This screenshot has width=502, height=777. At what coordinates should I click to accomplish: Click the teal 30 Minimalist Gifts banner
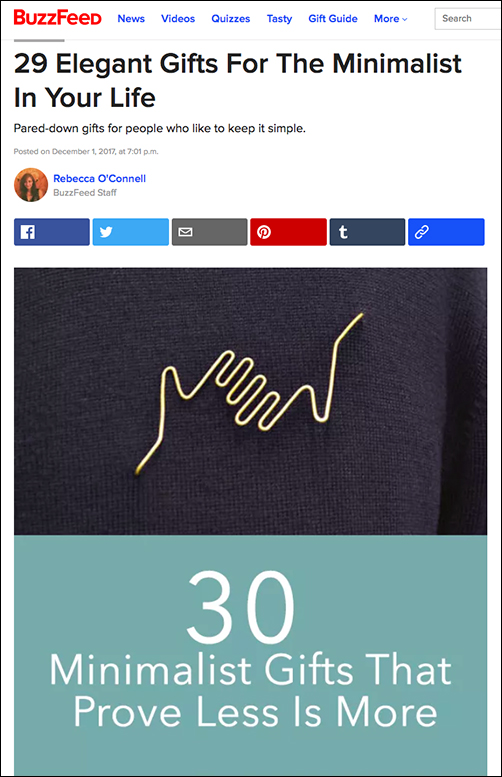pos(250,655)
